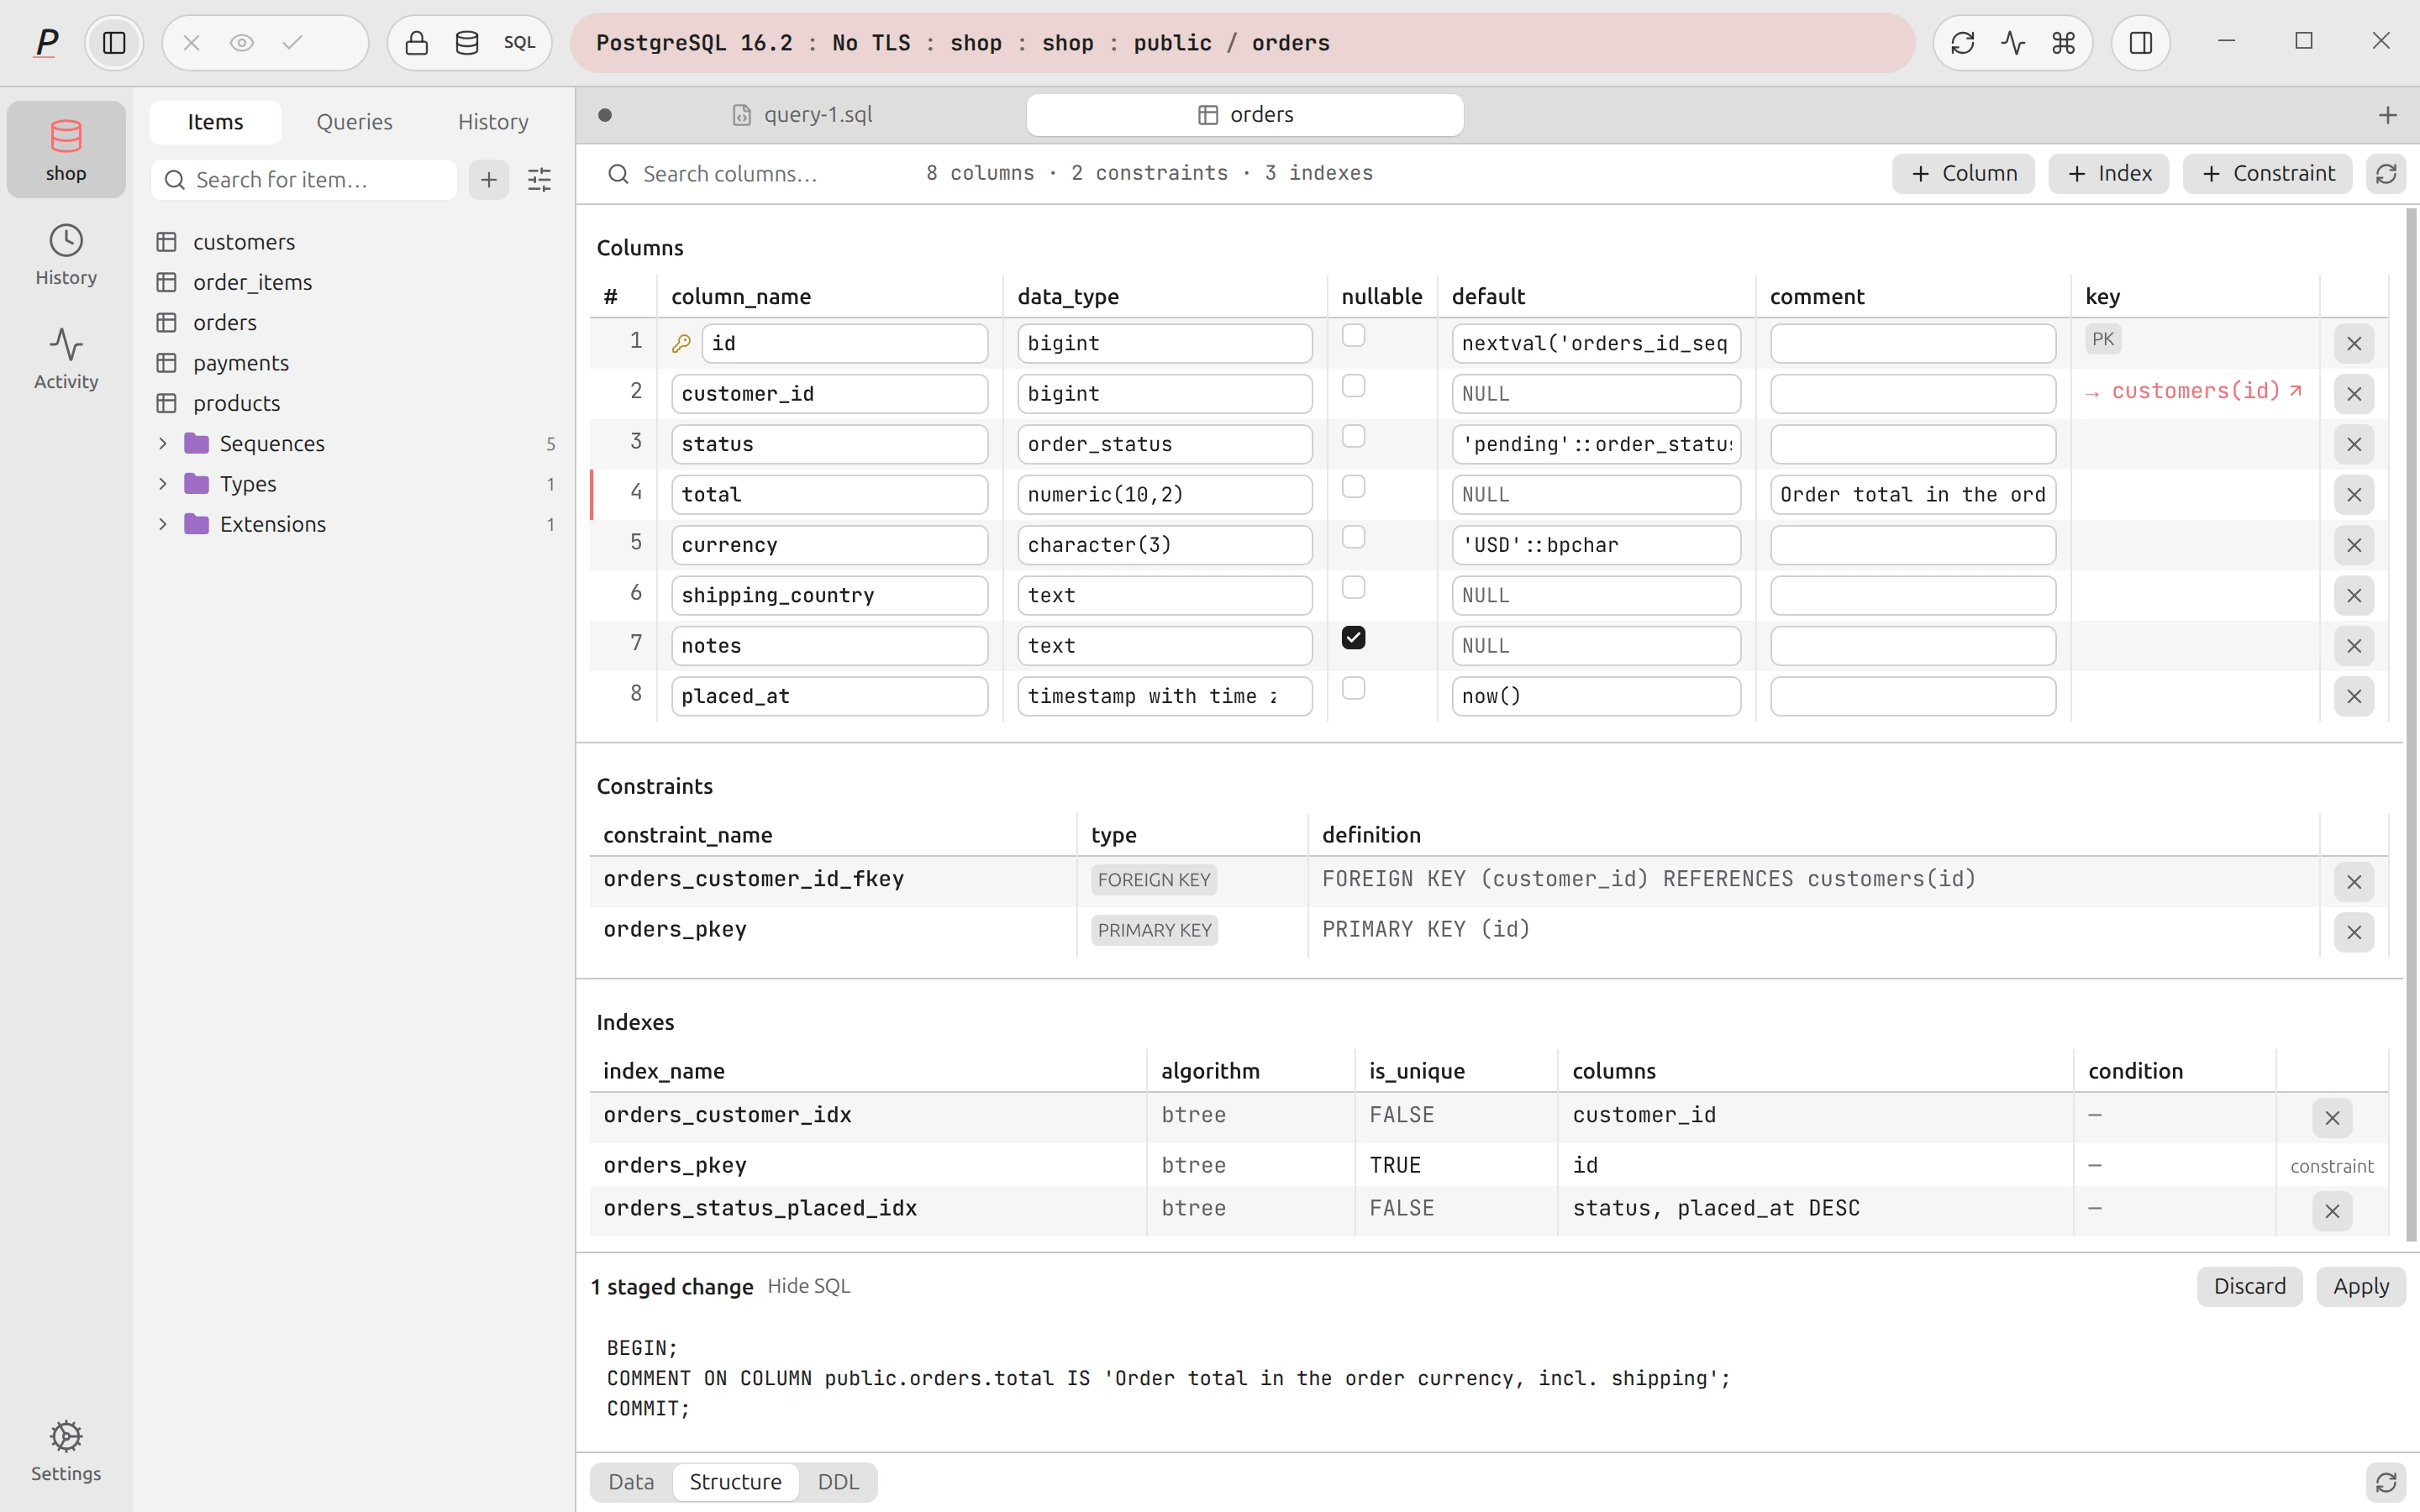Refresh the table structure next to the Constraint button

point(2386,174)
